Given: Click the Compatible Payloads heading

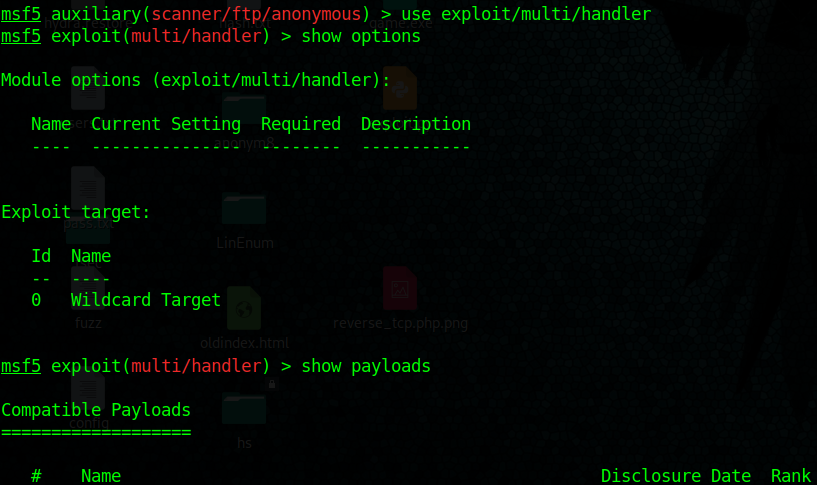Looking at the screenshot, I should click(96, 411).
